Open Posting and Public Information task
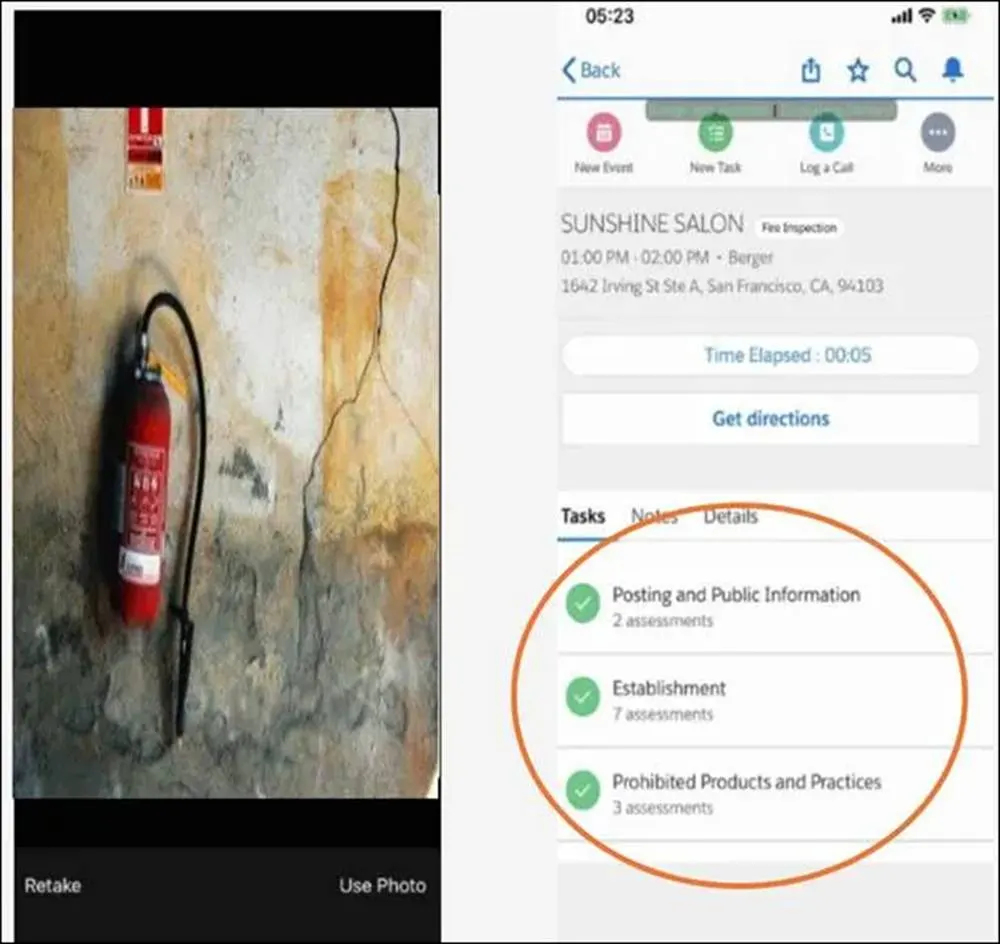This screenshot has height=944, width=1000. pos(775,605)
